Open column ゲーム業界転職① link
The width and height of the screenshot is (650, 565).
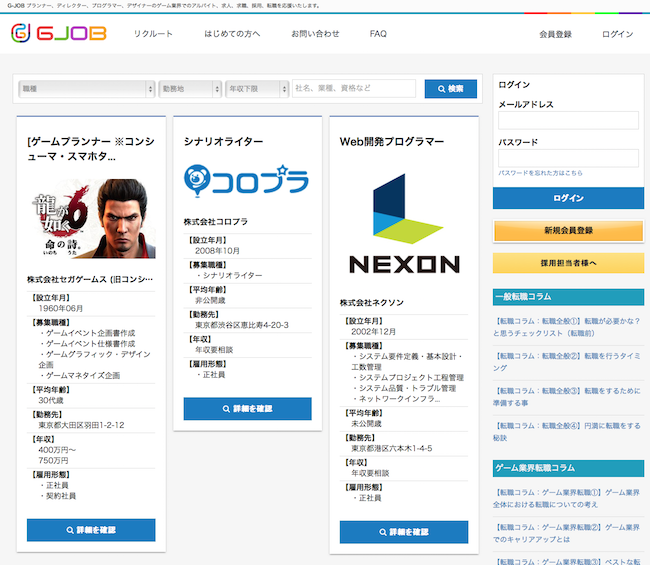(568, 498)
